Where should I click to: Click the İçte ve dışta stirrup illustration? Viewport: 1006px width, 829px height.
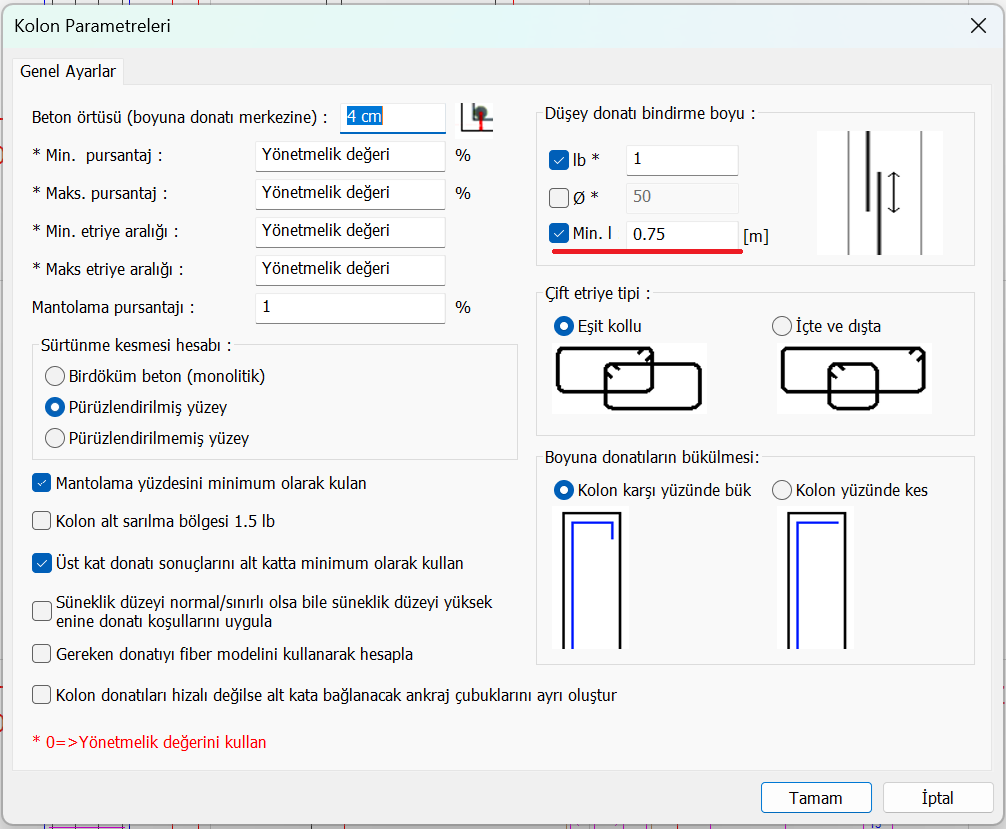click(x=855, y=378)
